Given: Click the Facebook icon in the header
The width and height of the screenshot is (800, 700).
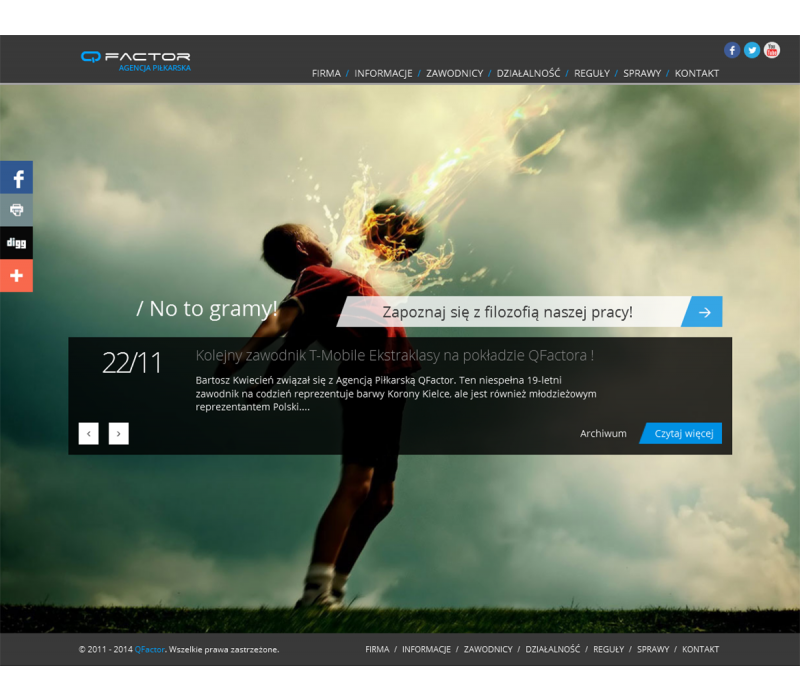Looking at the screenshot, I should [x=732, y=50].
